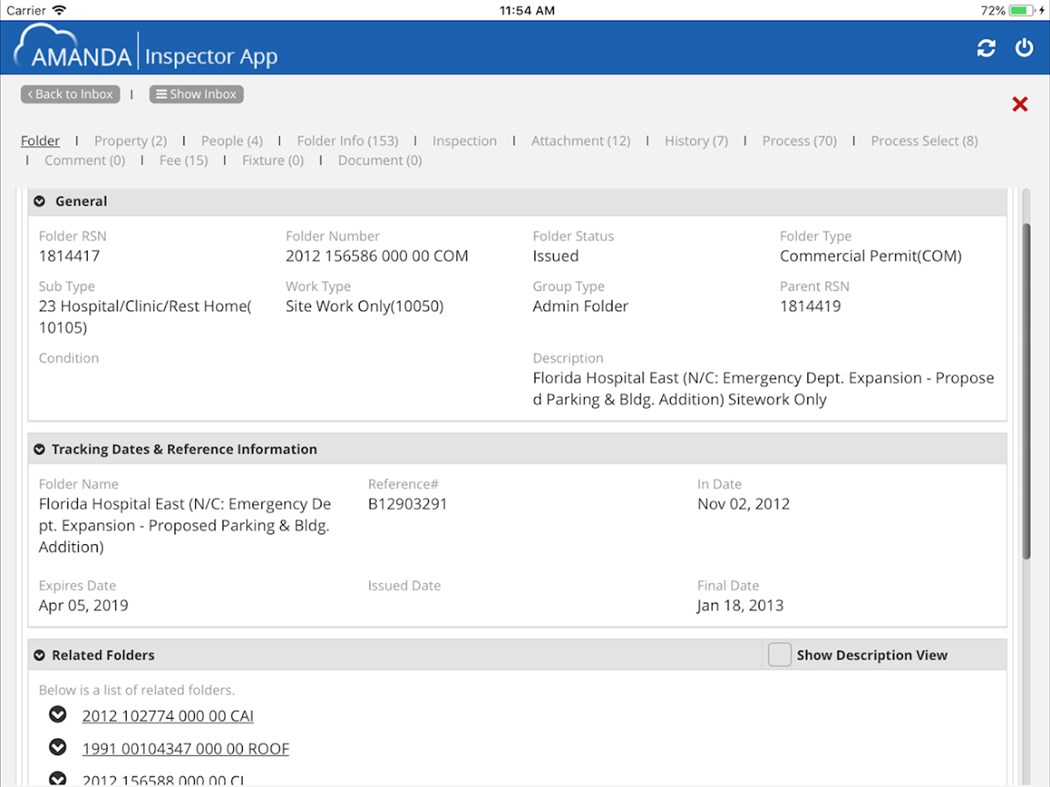Image resolution: width=1050 pixels, height=787 pixels.
Task: Open the Attachment (12) tab
Action: [x=581, y=141]
